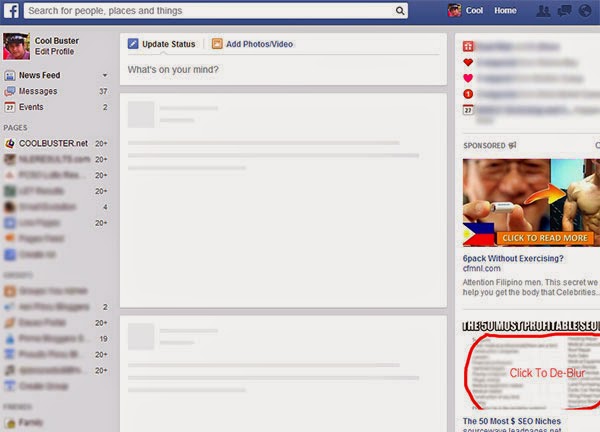Click the COOLBUSTER.net page icon
The image size is (600, 432).
(x=10, y=143)
